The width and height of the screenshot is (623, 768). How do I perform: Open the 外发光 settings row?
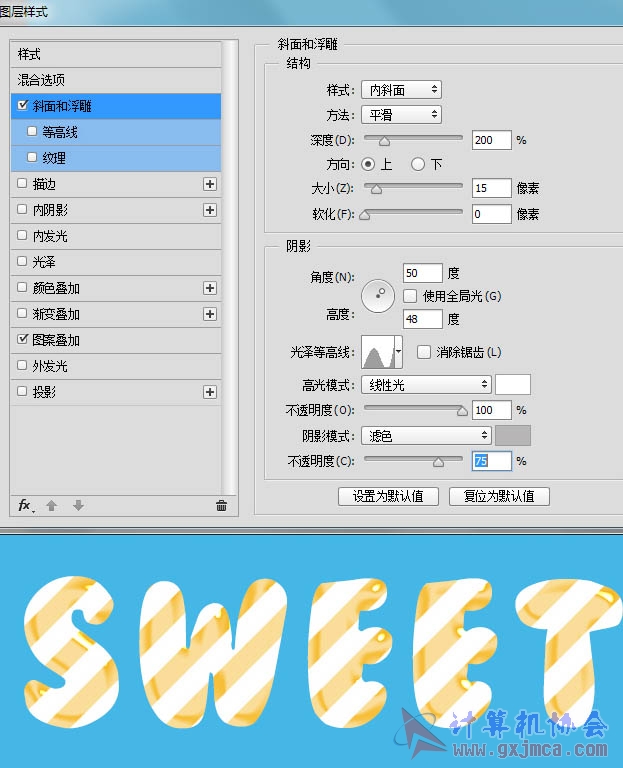(116, 366)
